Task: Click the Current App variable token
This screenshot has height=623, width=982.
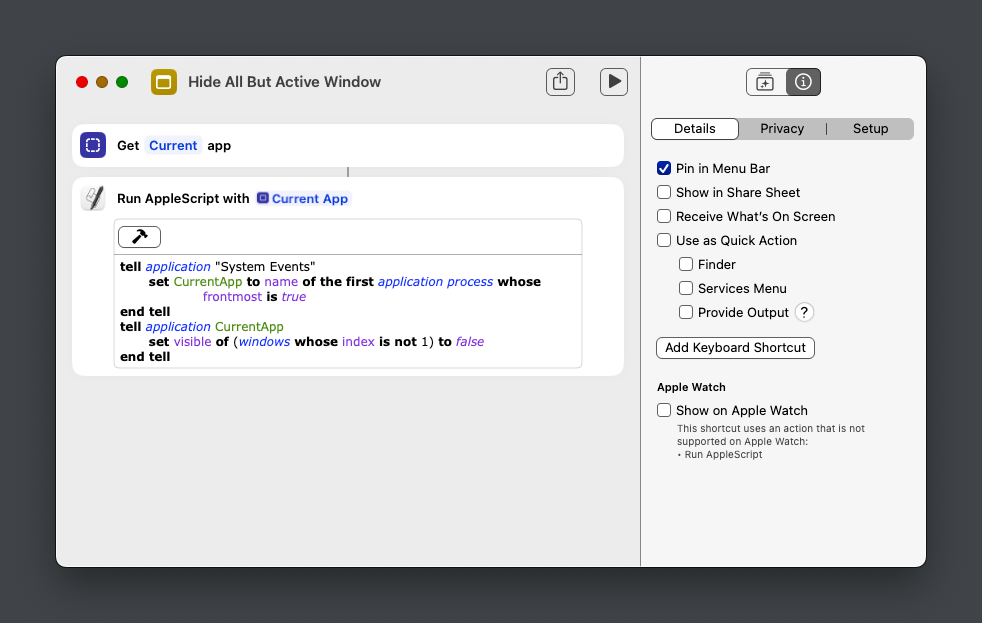Action: [303, 199]
